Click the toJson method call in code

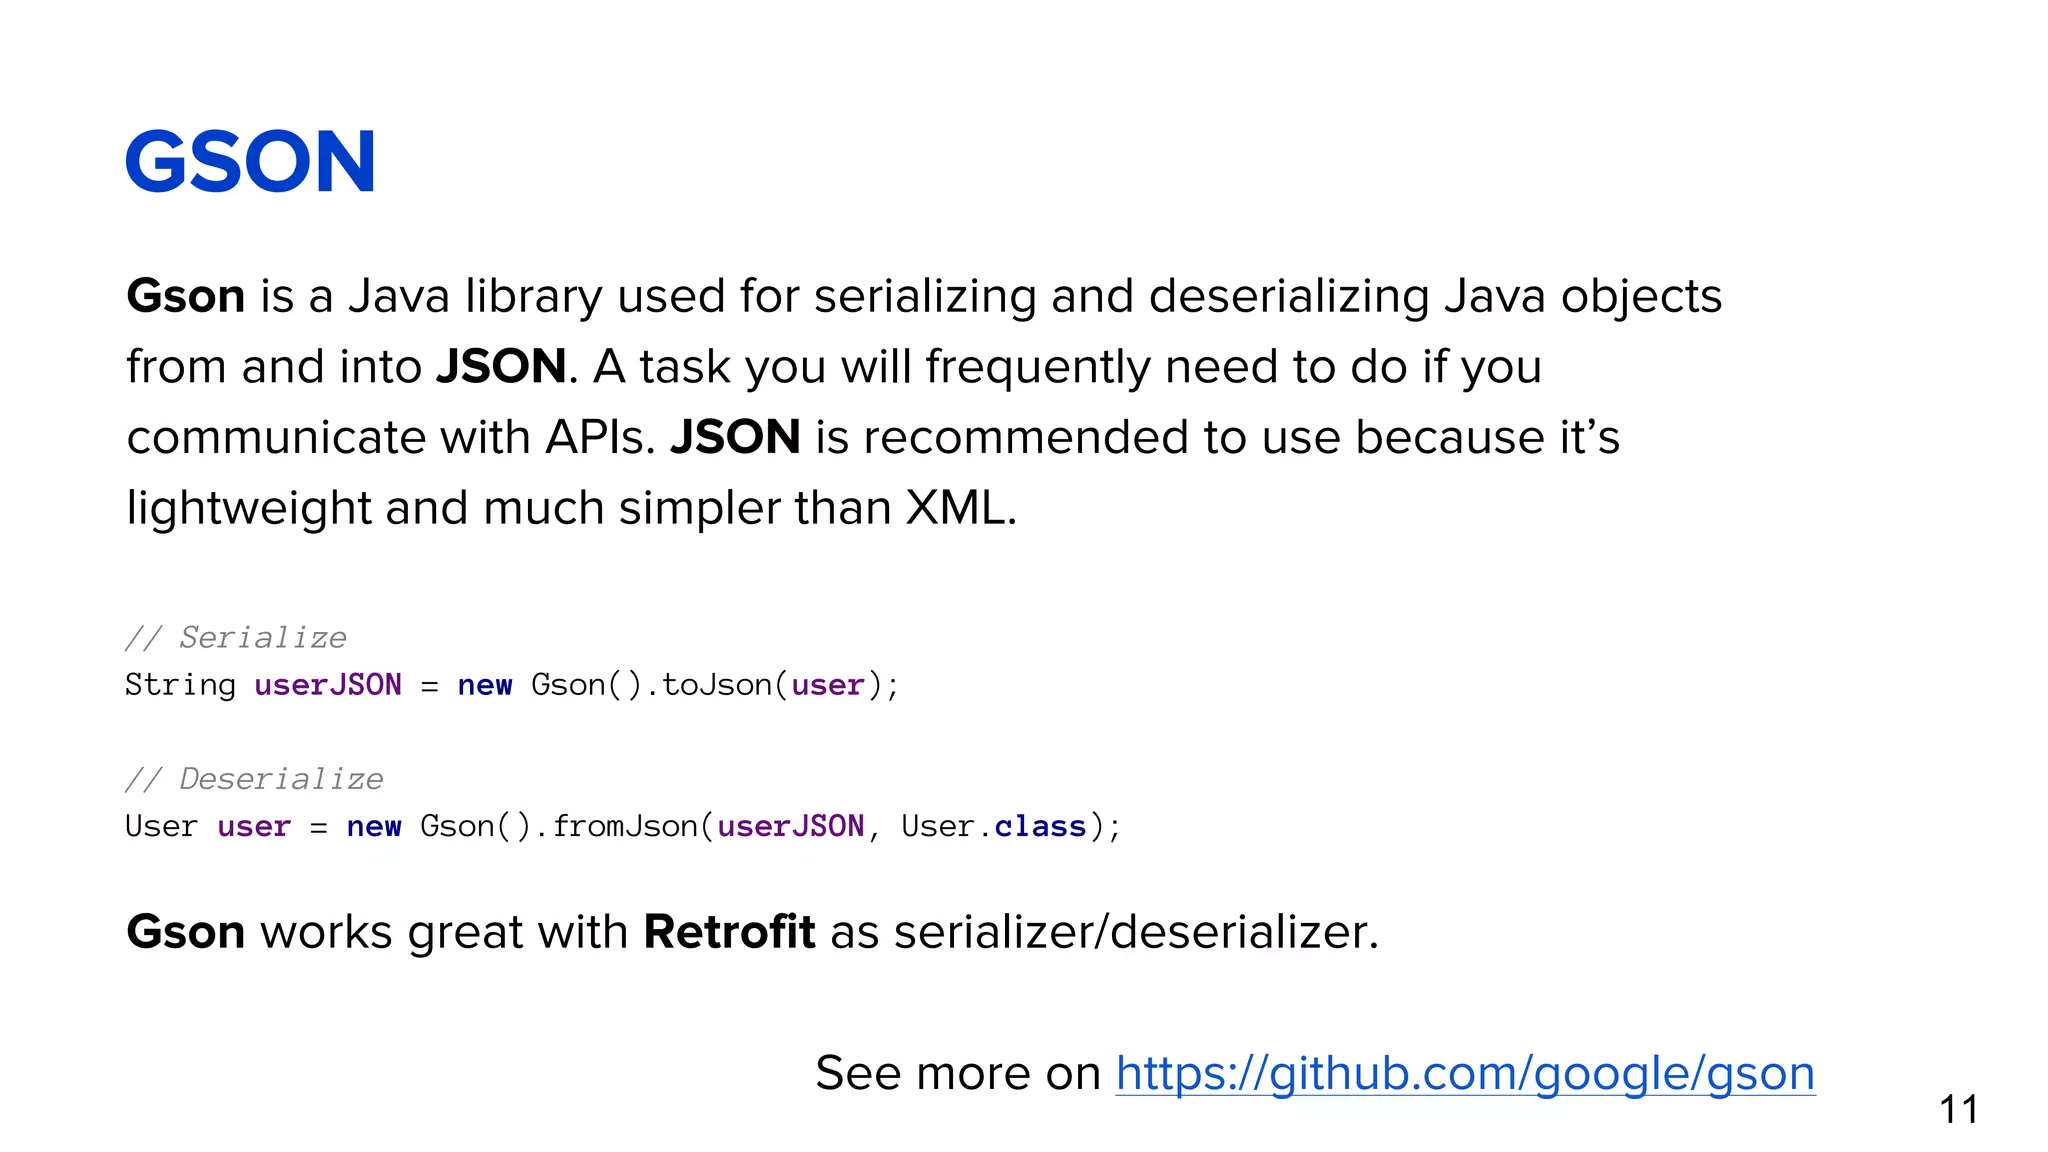coord(717,685)
